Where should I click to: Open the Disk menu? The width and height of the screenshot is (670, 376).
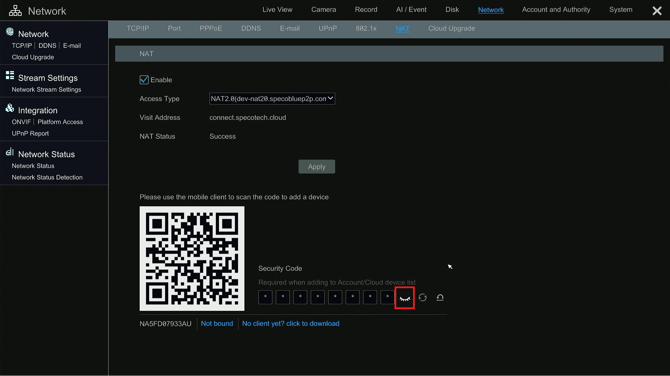click(x=452, y=9)
